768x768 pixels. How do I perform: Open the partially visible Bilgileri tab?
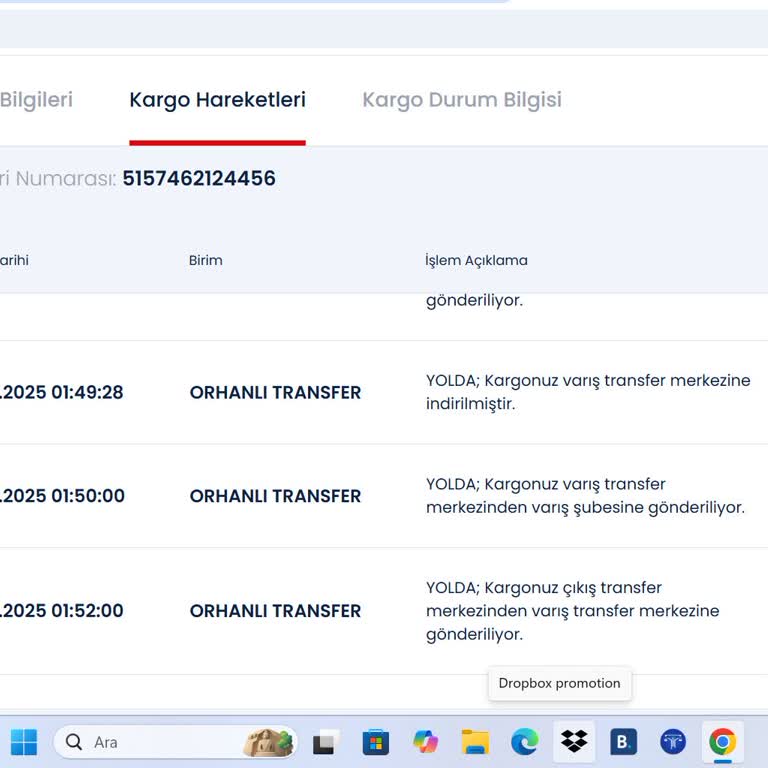pyautogui.click(x=36, y=100)
